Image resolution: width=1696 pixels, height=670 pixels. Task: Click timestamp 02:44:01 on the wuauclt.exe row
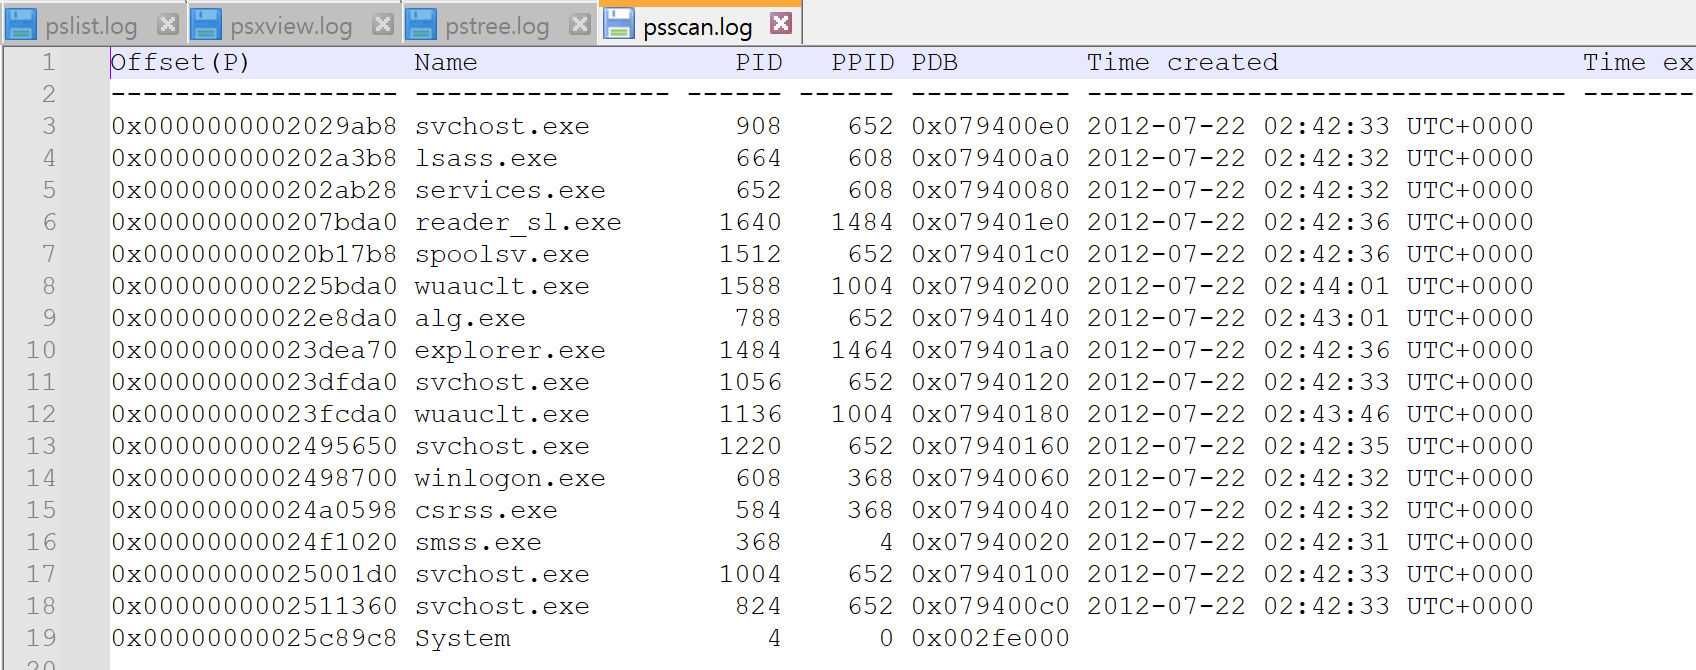pyautogui.click(x=1326, y=286)
